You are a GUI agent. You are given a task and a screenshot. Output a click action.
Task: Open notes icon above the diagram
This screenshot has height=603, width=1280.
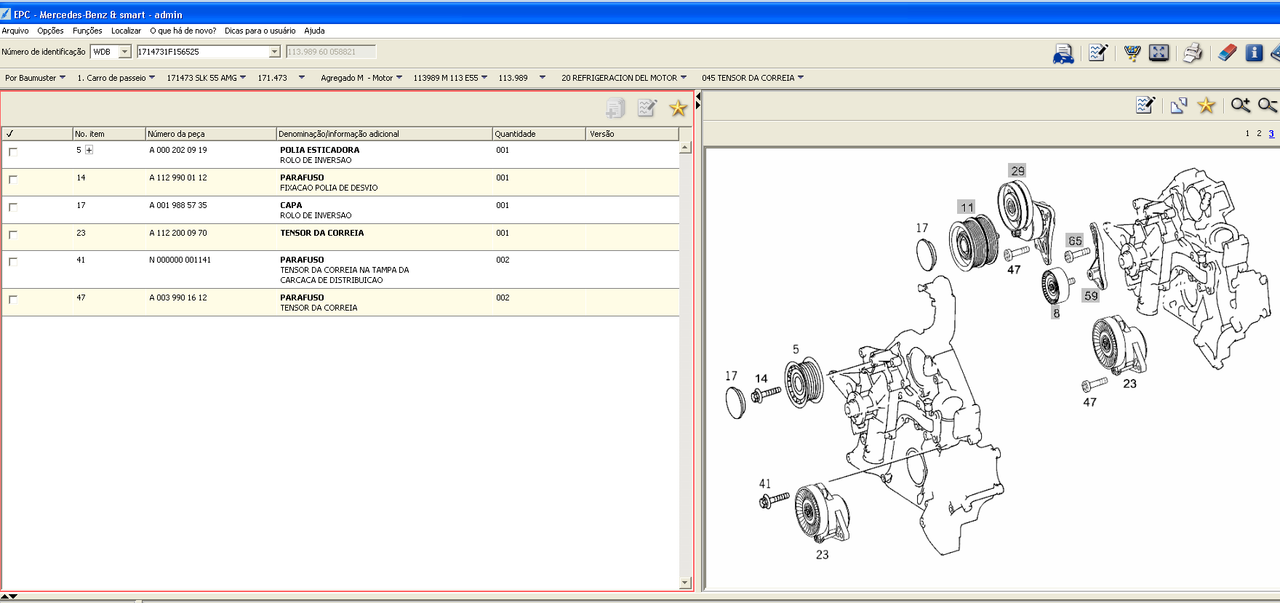(x=1146, y=105)
